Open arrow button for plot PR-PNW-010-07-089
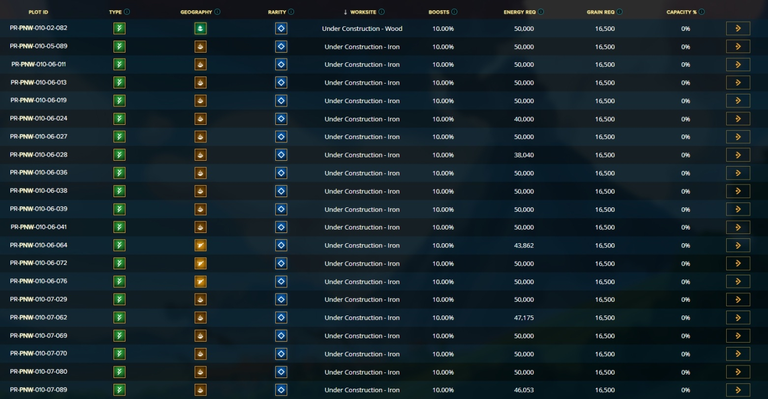 tap(738, 390)
